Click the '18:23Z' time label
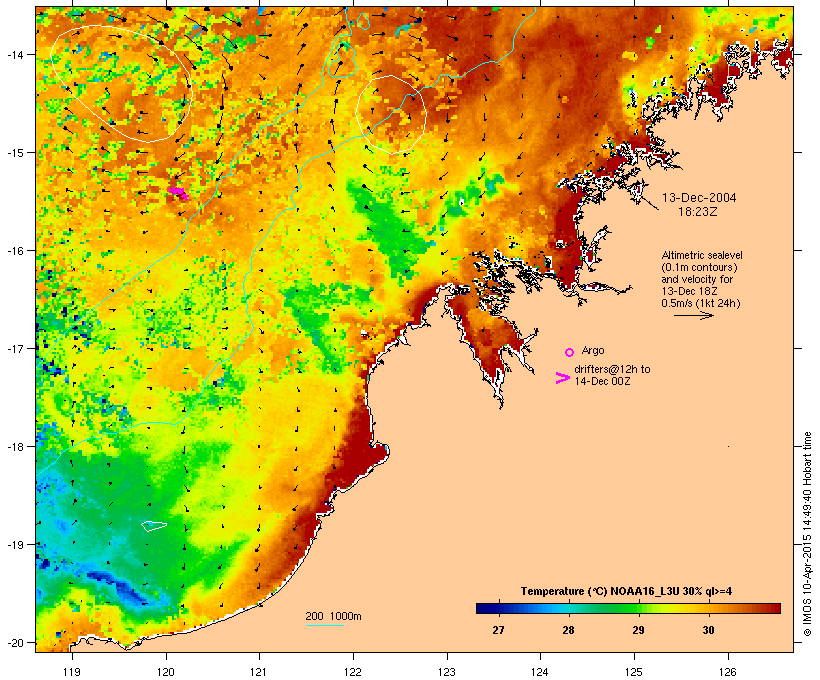This screenshot has height=680, width=820. [x=698, y=212]
